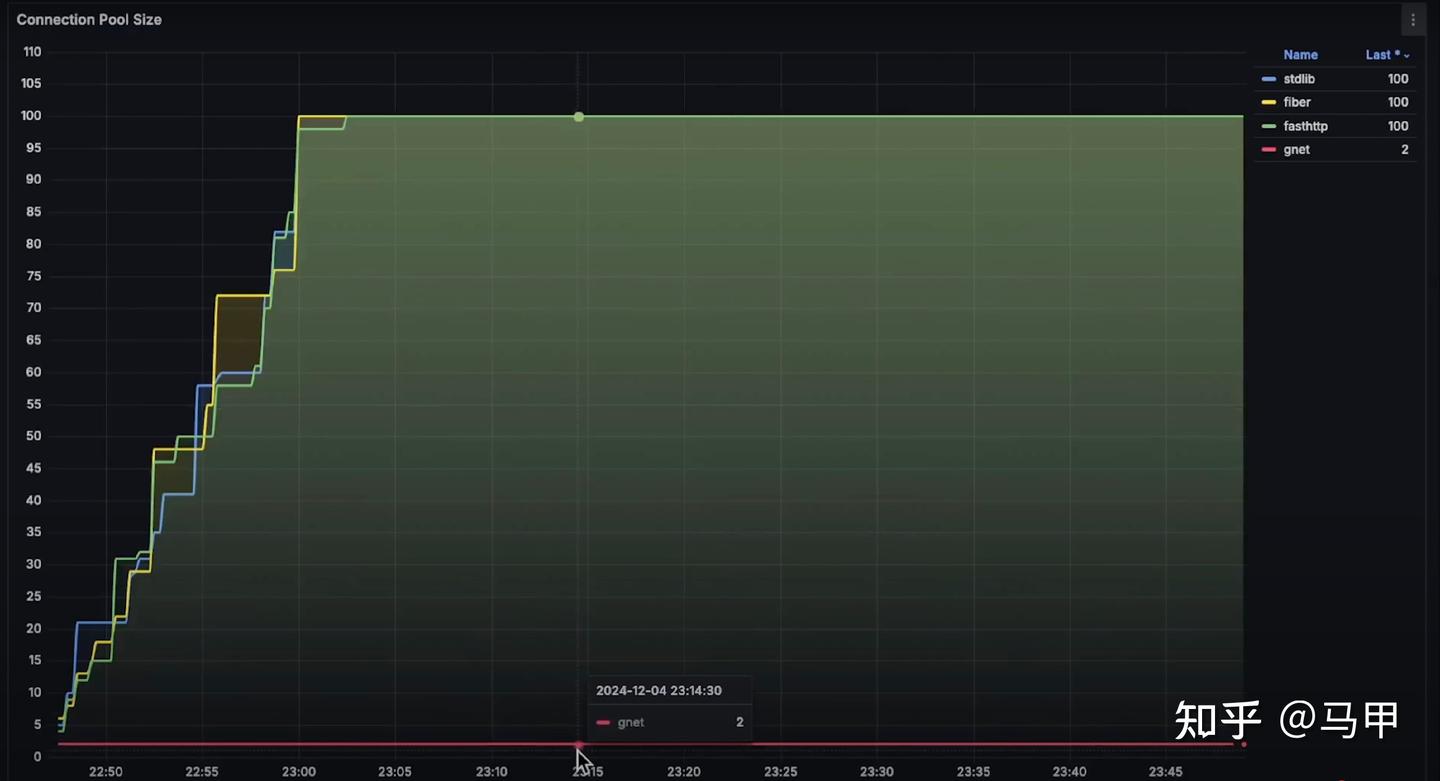The width and height of the screenshot is (1440, 781).
Task: Click the yellow fiber line swatch icon
Action: click(1268, 102)
